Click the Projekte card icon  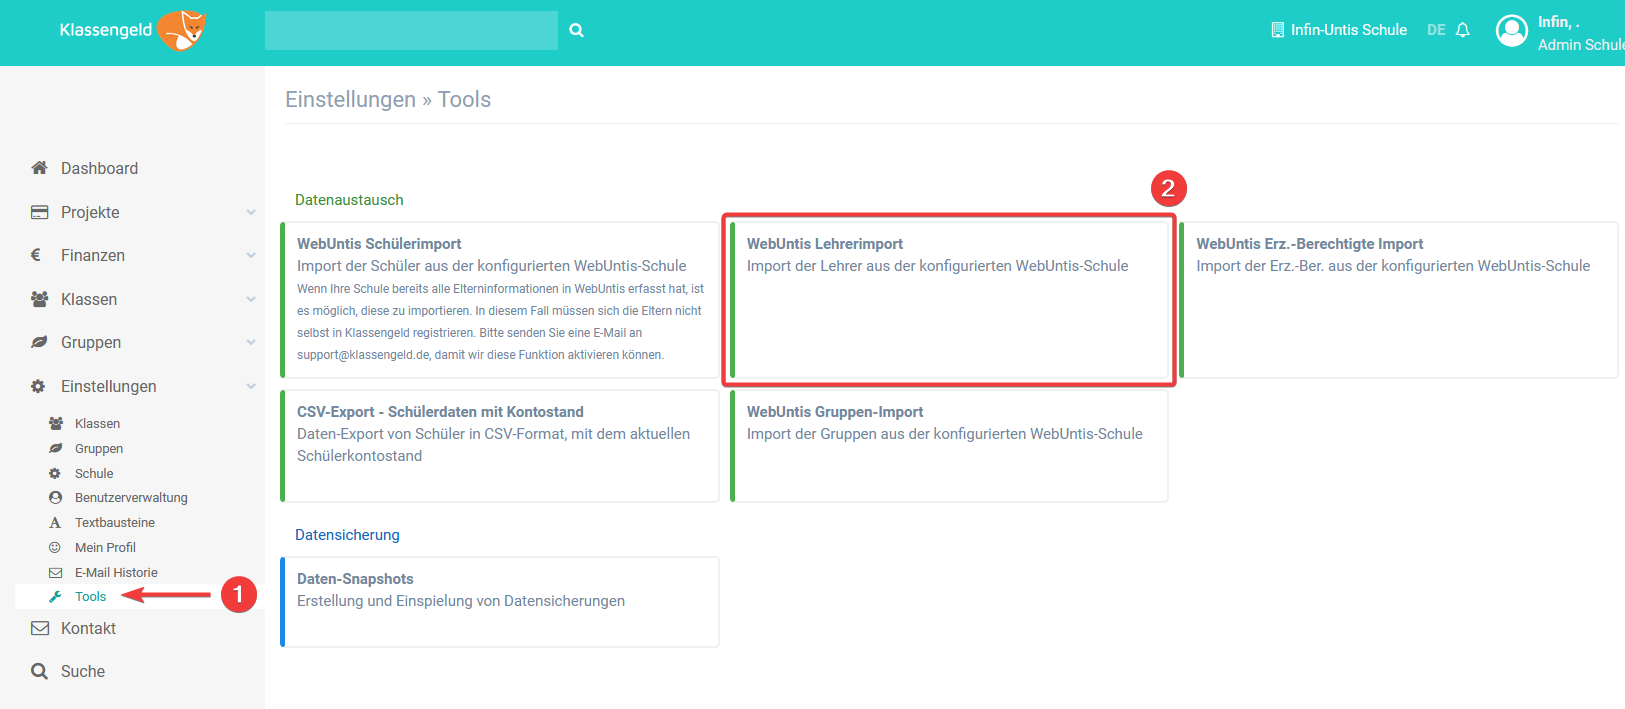coord(40,212)
